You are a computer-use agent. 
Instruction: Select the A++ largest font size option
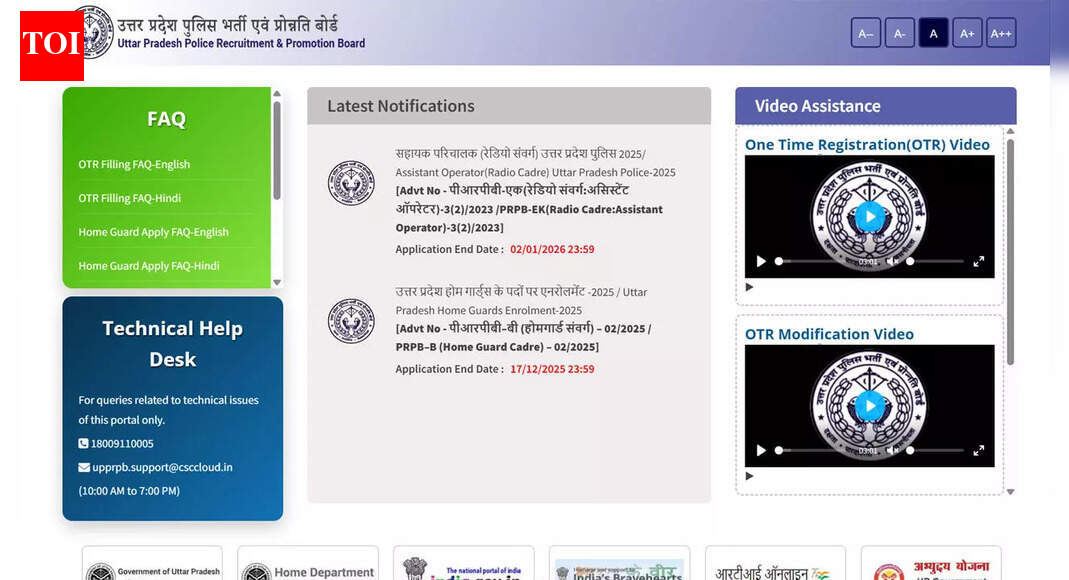(1001, 32)
